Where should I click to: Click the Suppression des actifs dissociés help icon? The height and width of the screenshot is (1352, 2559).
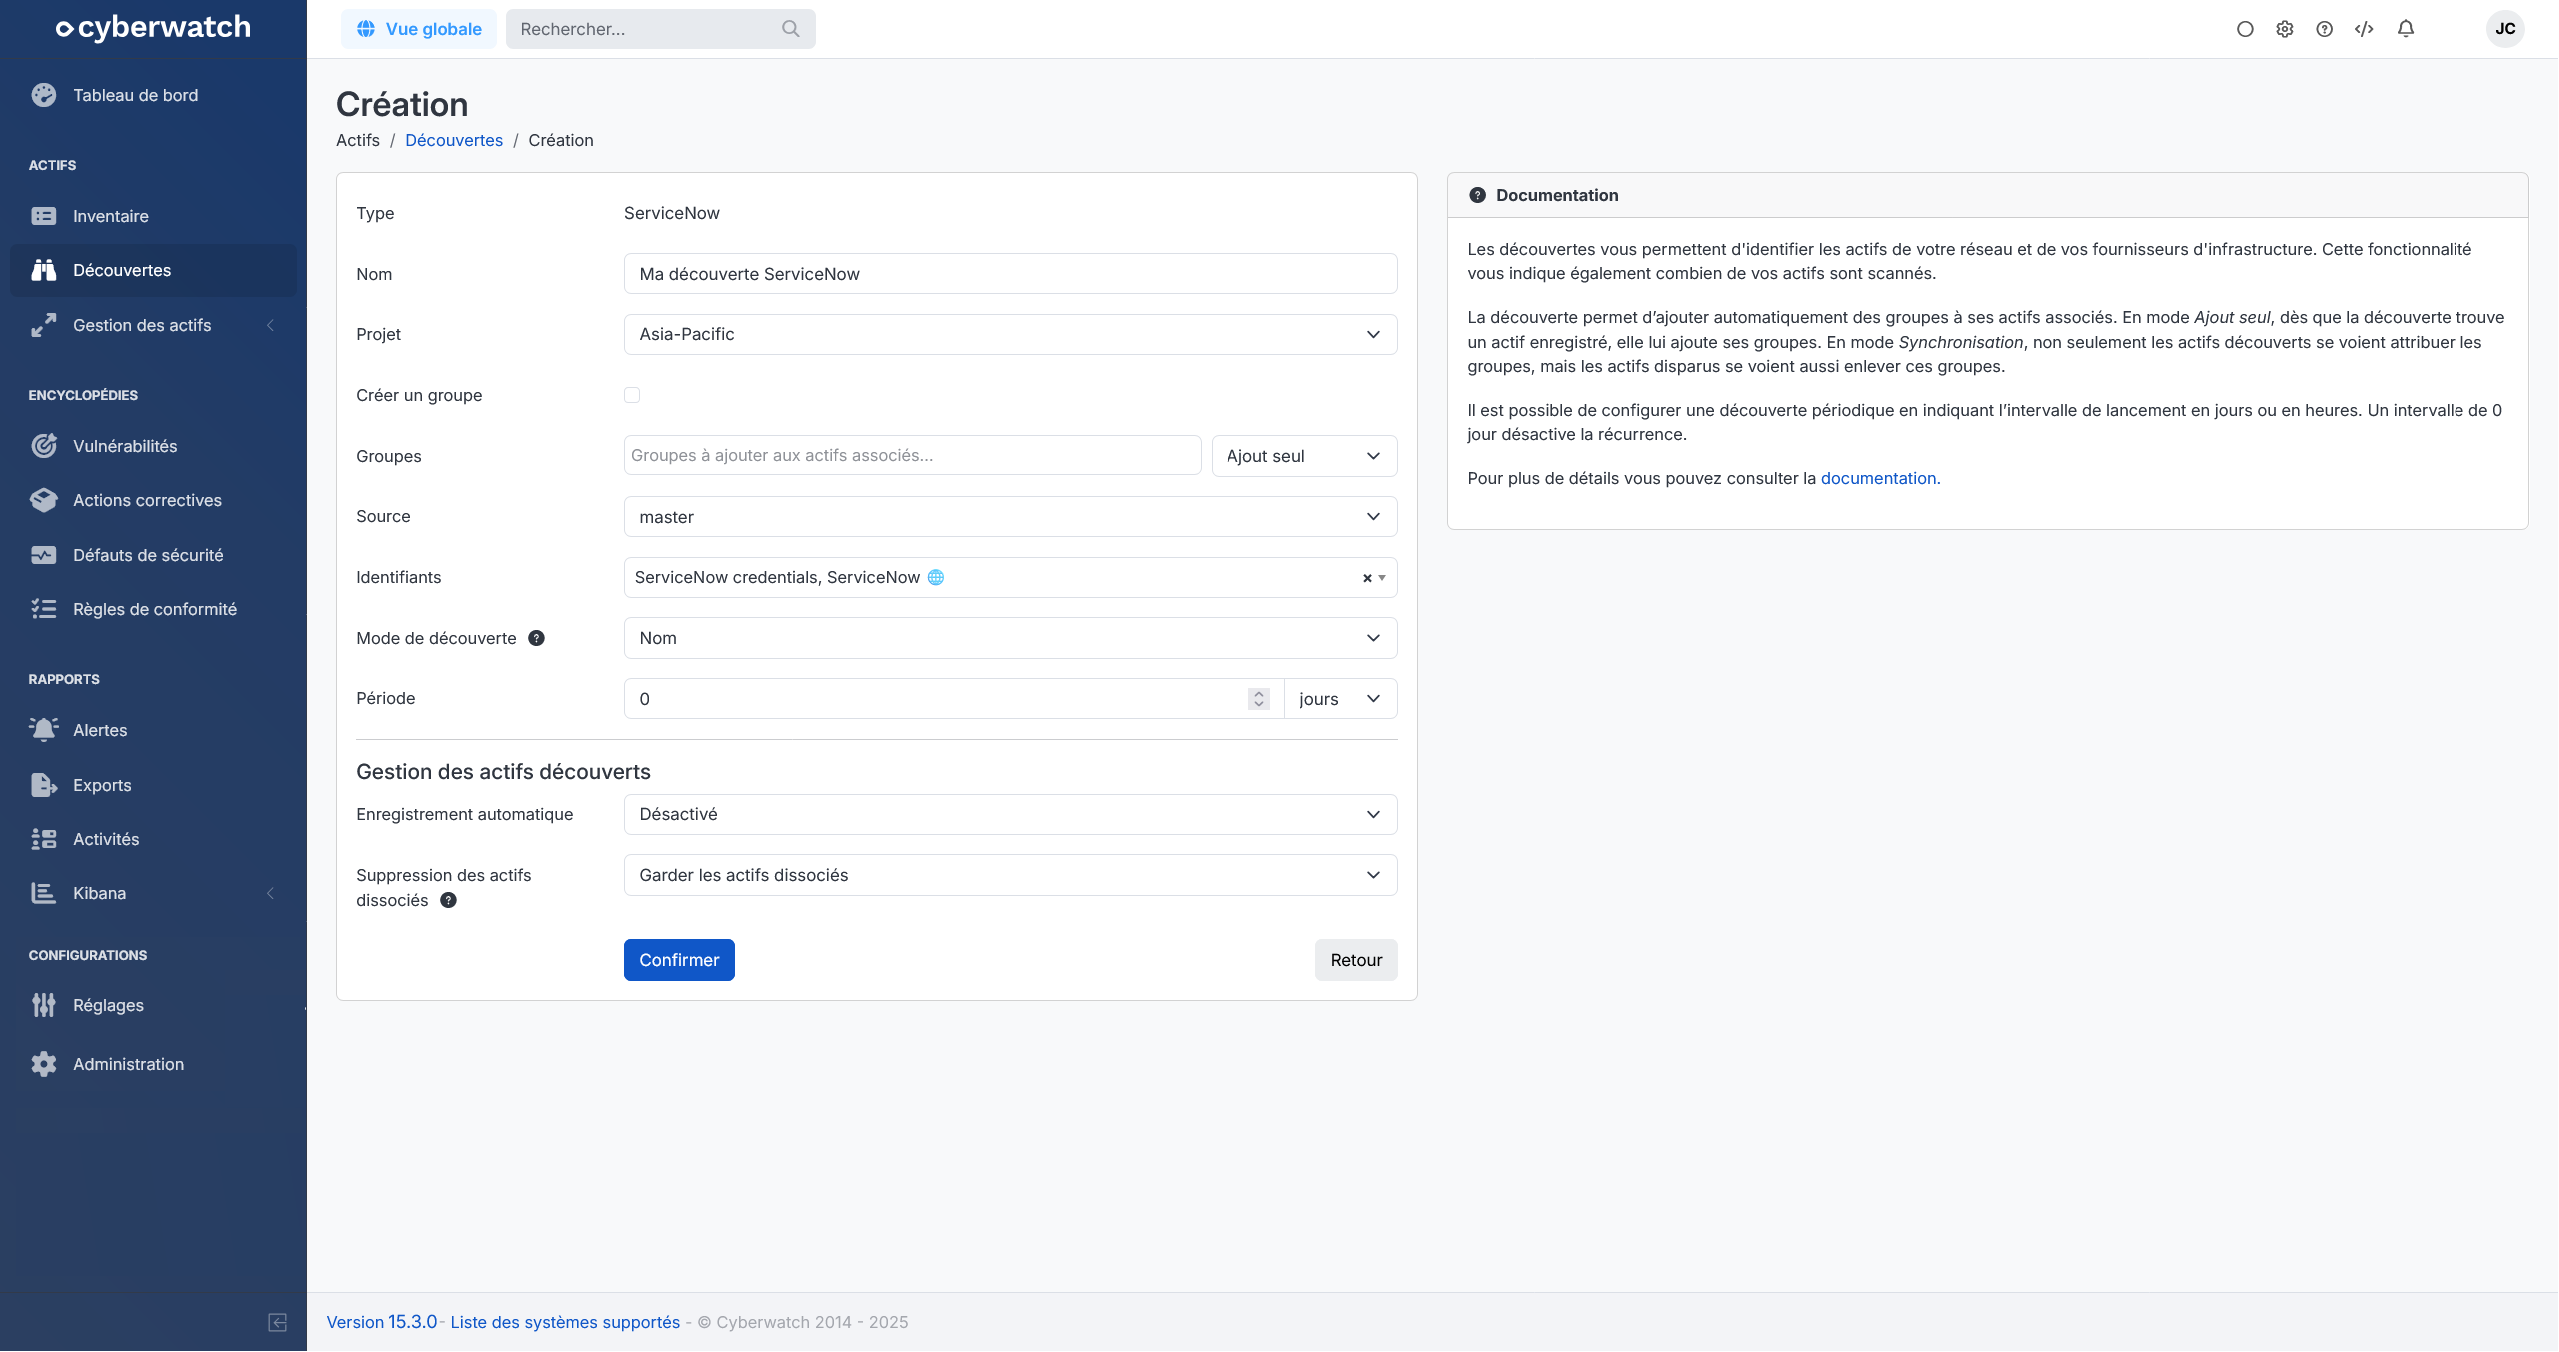449,900
